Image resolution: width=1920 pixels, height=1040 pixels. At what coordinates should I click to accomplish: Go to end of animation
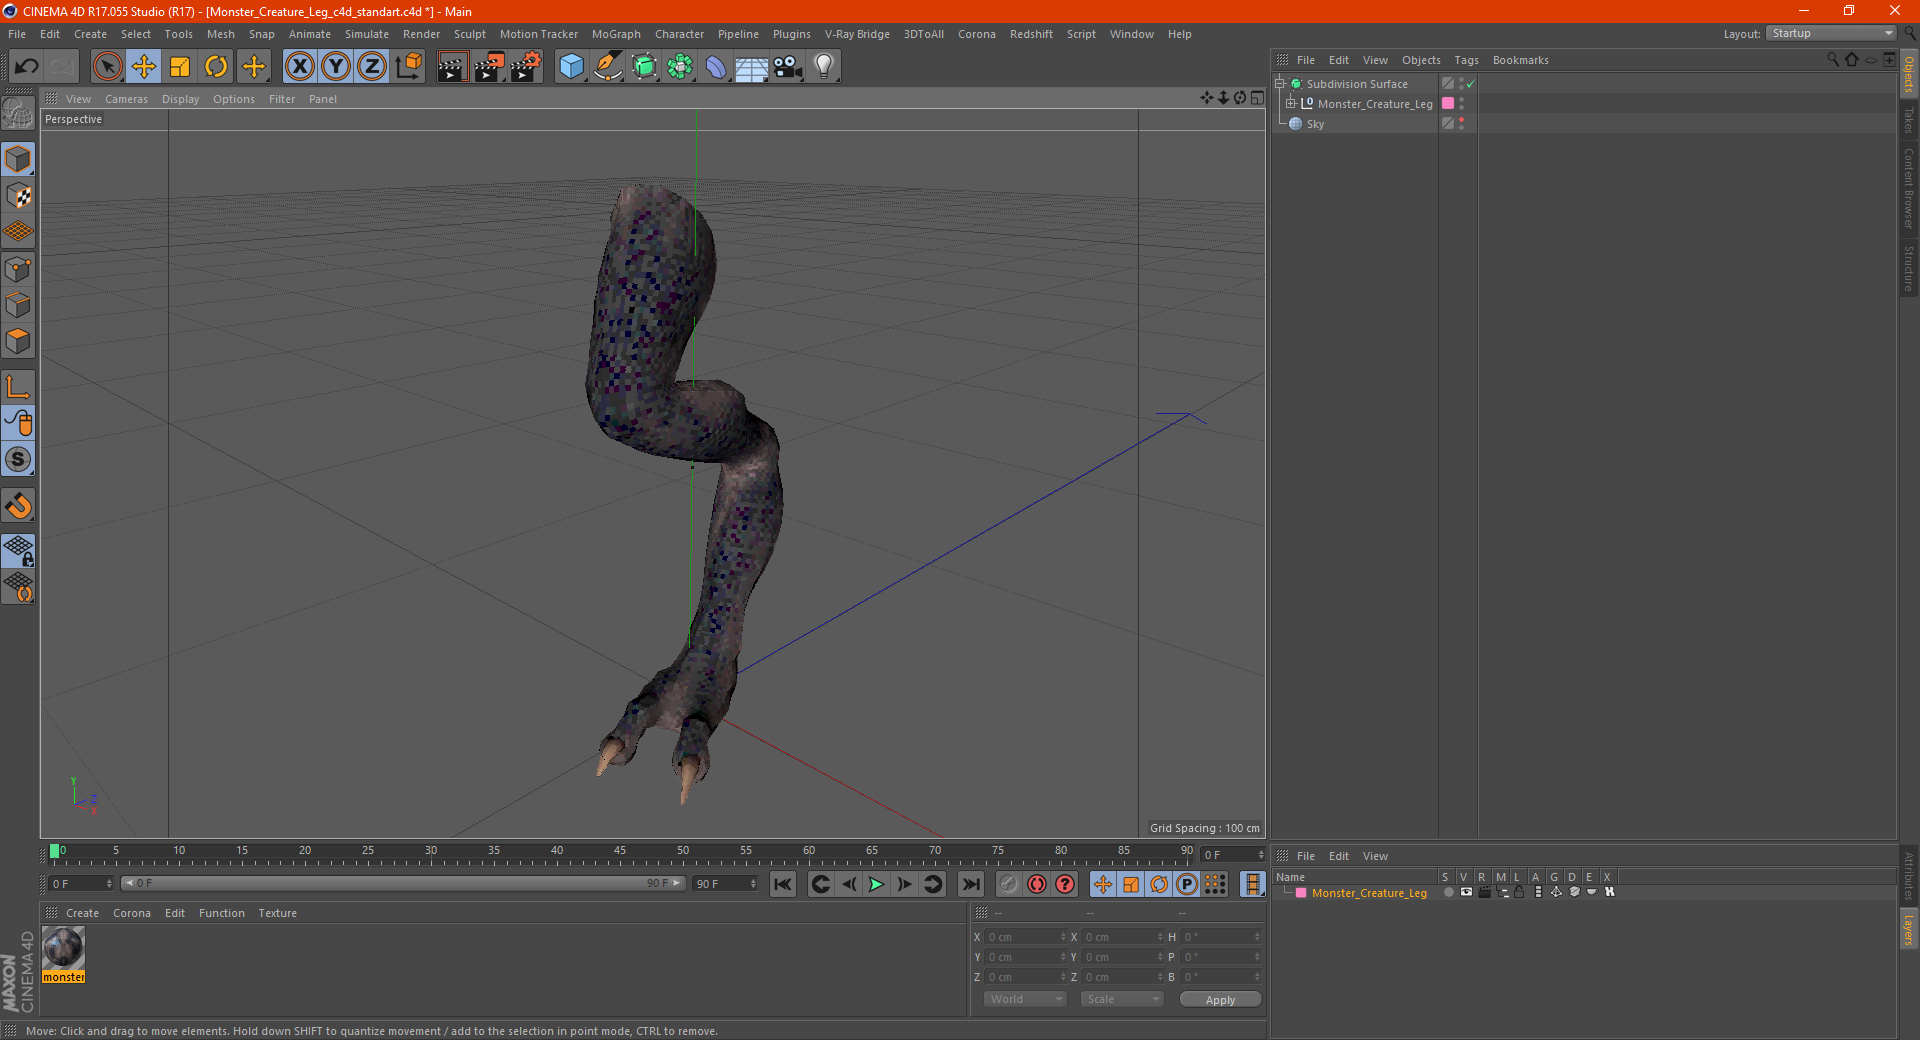pyautogui.click(x=970, y=884)
